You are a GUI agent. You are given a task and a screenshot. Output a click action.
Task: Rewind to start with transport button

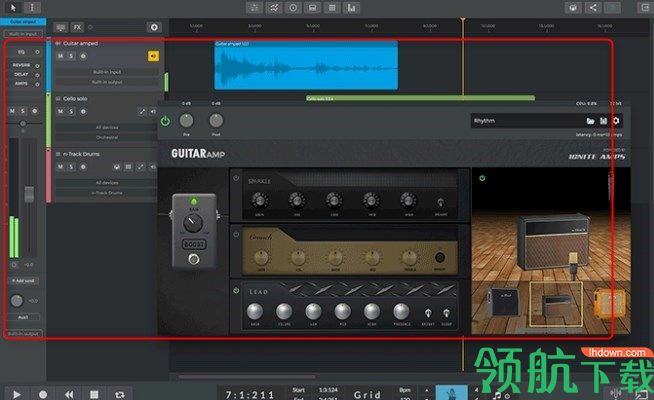69,394
